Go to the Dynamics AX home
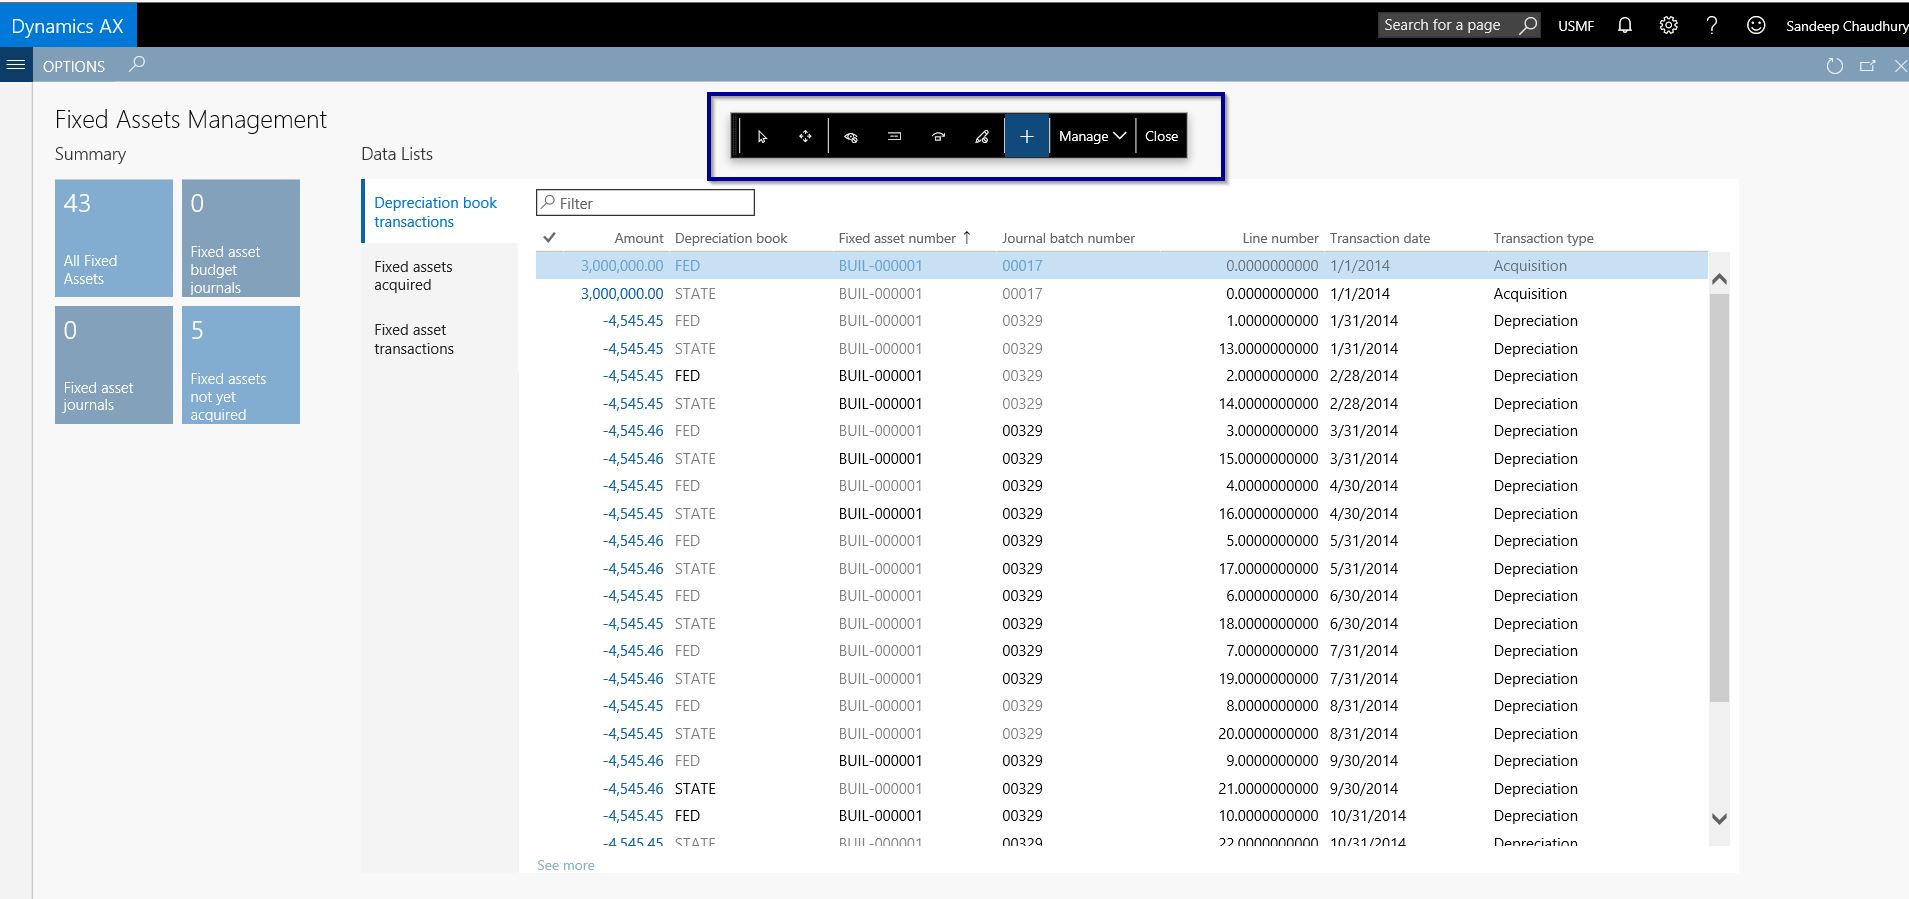This screenshot has height=899, width=1909. click(68, 26)
